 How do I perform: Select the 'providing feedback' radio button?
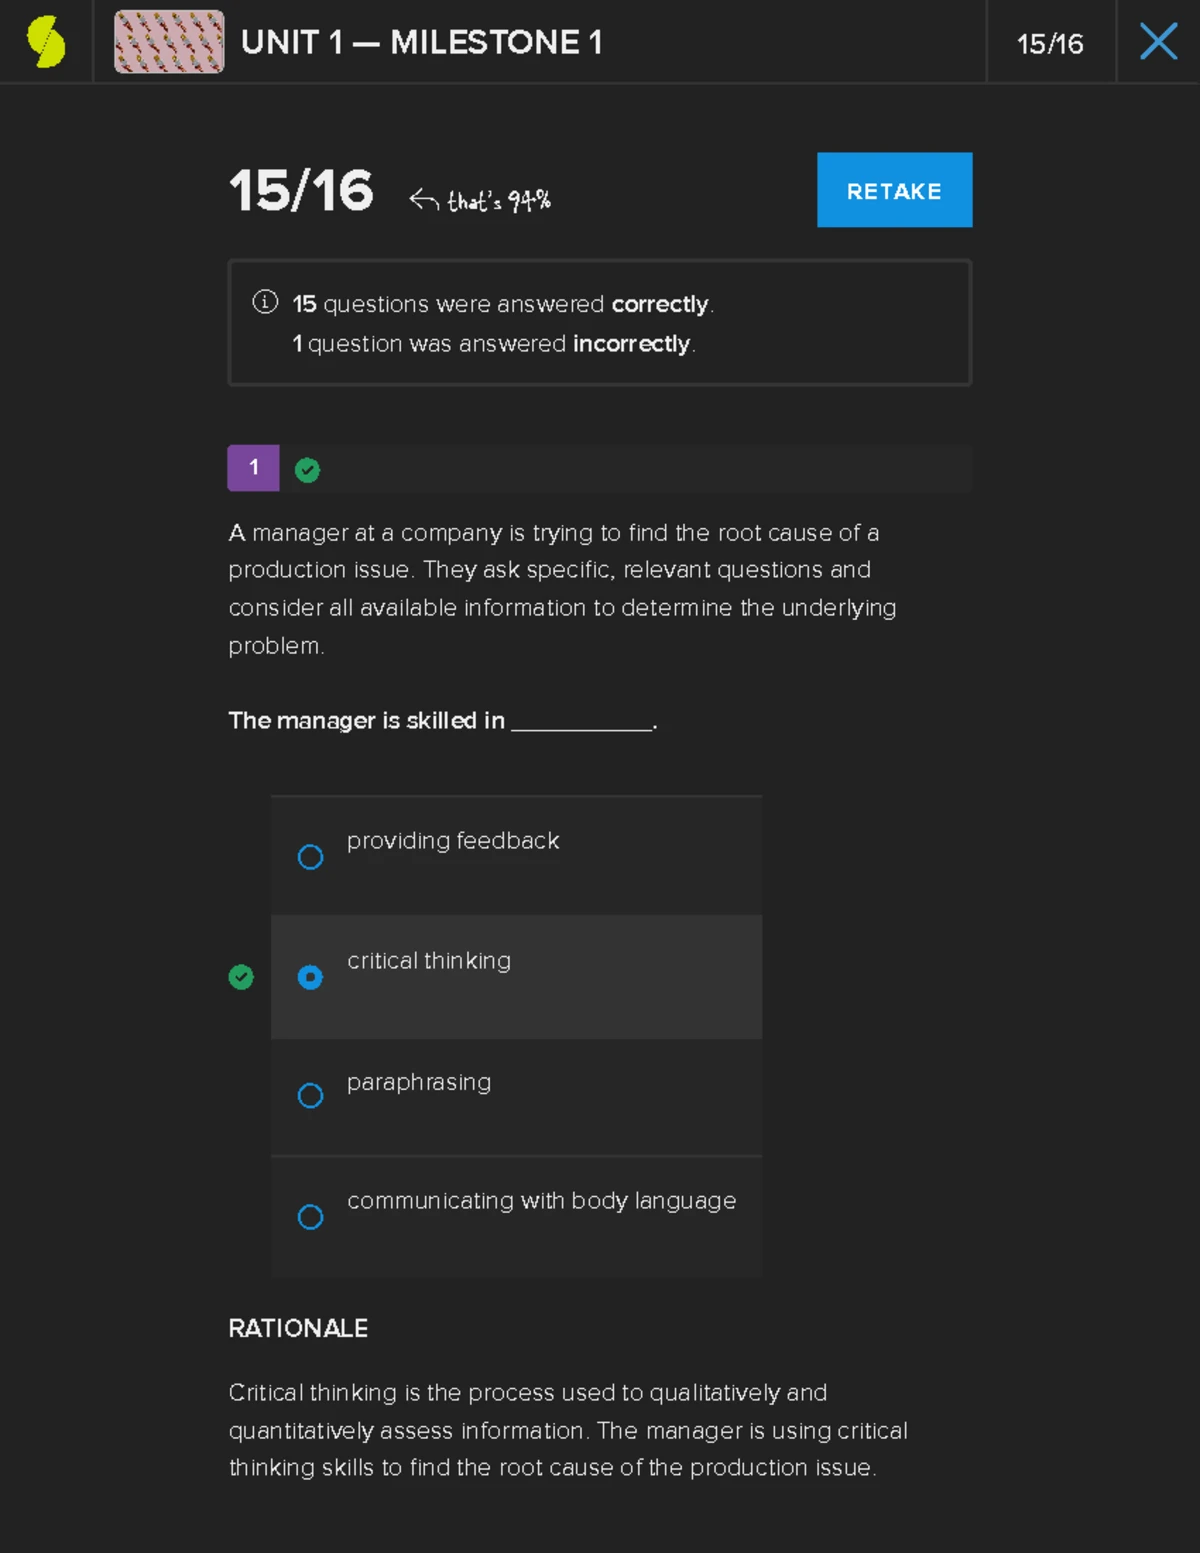[x=310, y=857]
